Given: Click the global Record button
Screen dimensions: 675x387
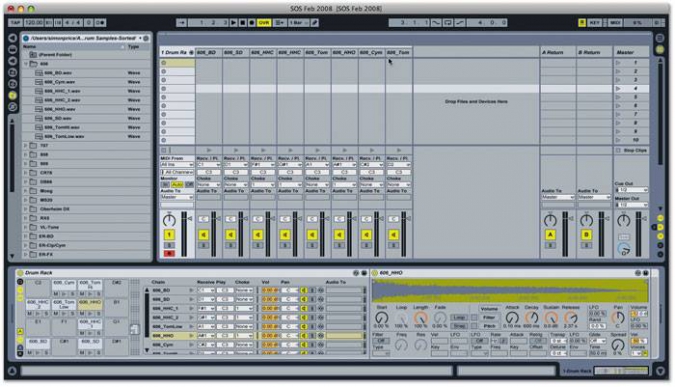Looking at the screenshot, I should [x=251, y=22].
